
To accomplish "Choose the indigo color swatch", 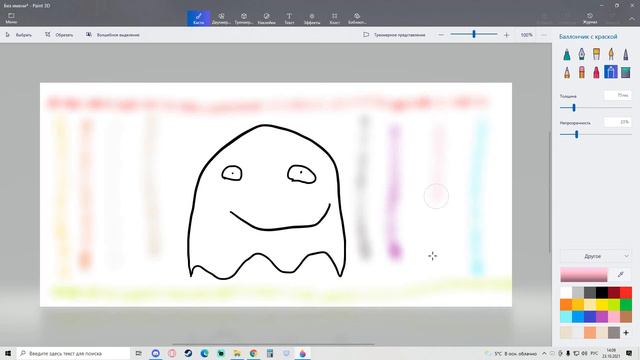I will click(590, 316).
